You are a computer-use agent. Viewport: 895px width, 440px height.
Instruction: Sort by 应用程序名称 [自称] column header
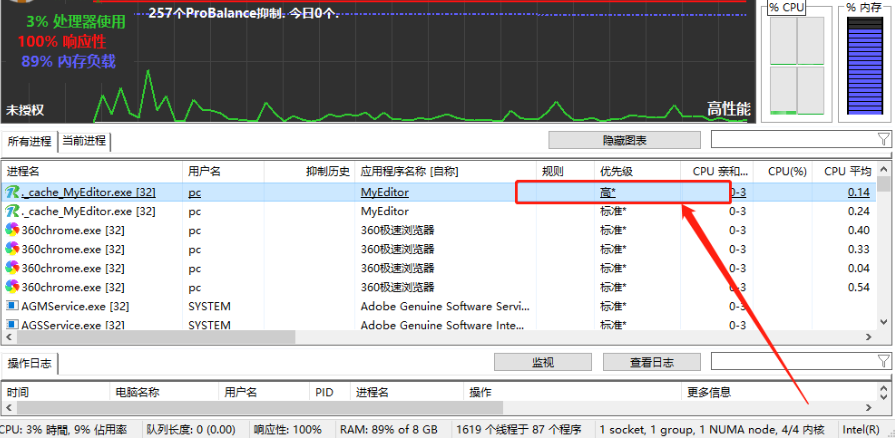point(446,171)
